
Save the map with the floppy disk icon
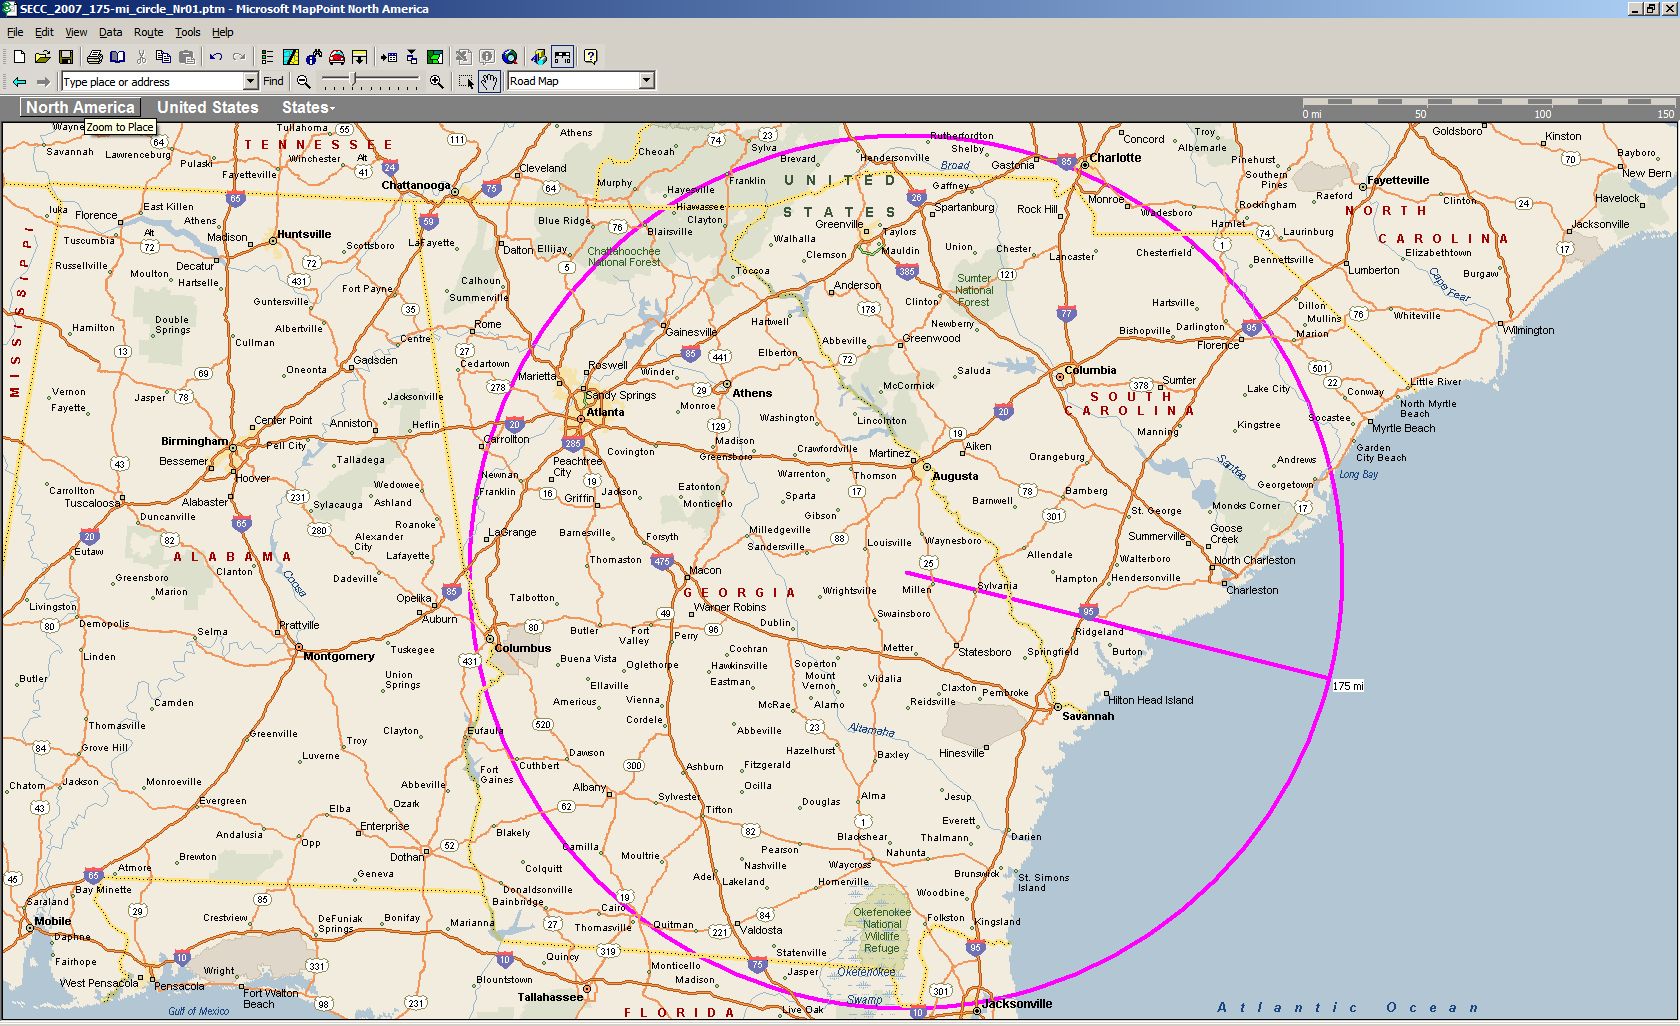pos(66,57)
